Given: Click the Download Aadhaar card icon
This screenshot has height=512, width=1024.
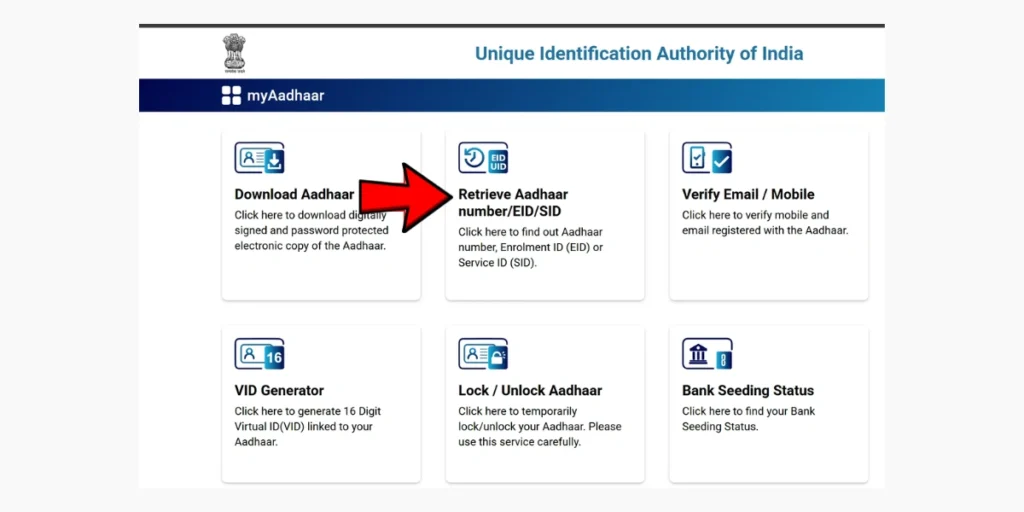Looking at the screenshot, I should [259, 157].
